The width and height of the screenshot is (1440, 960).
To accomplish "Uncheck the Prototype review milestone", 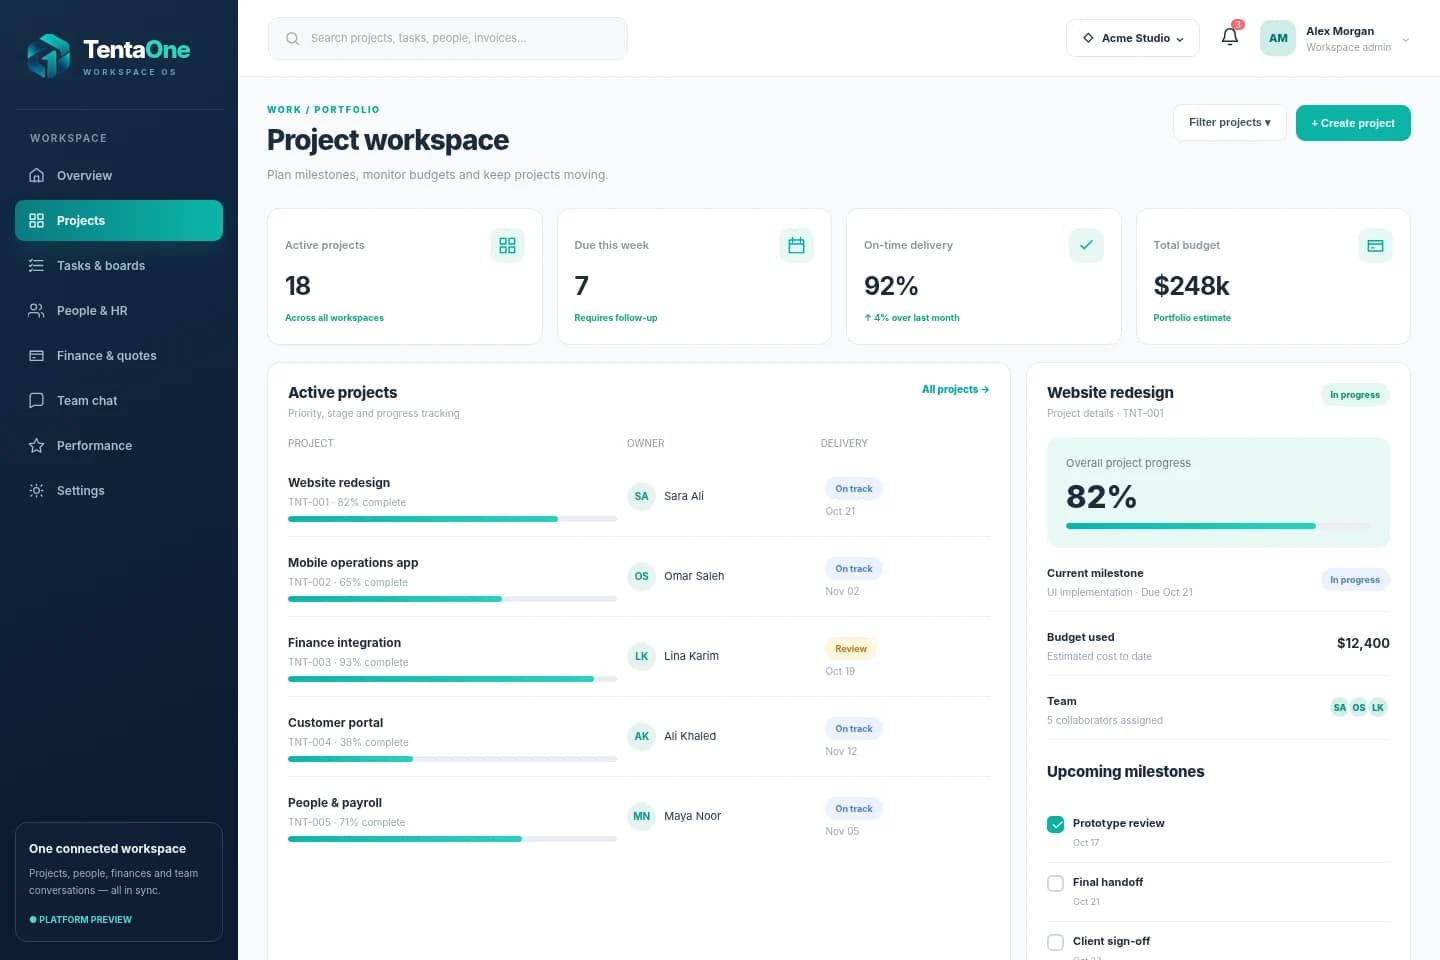I will (1055, 824).
